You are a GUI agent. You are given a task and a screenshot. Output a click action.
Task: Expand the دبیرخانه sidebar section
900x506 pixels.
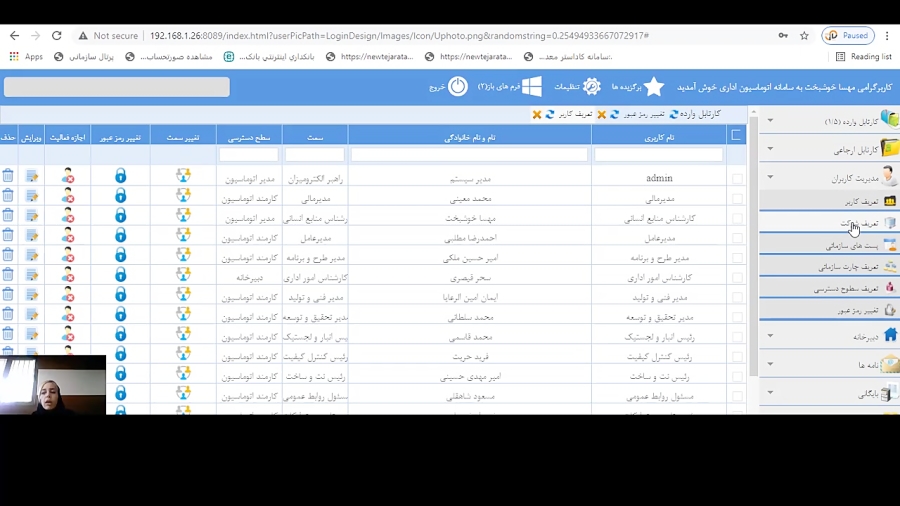point(770,336)
